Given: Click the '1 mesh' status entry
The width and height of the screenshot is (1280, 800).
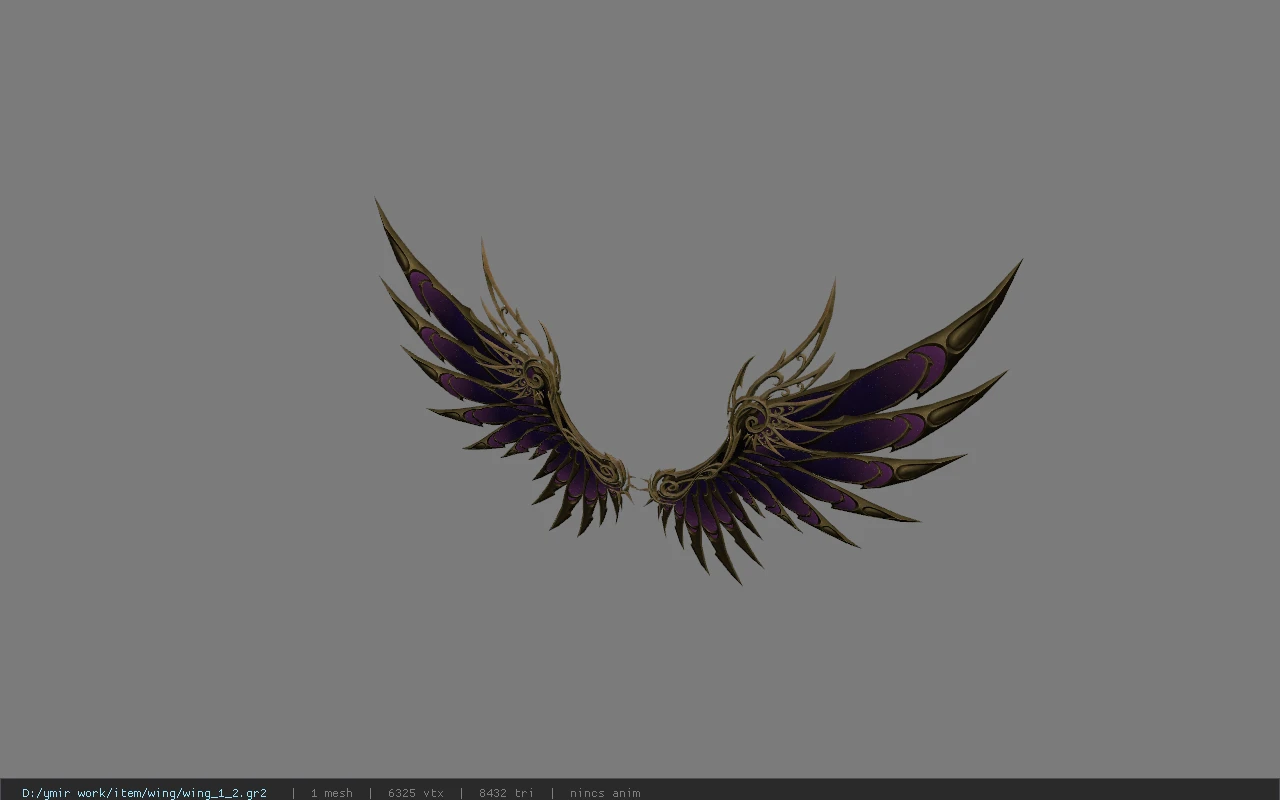Looking at the screenshot, I should point(331,793).
